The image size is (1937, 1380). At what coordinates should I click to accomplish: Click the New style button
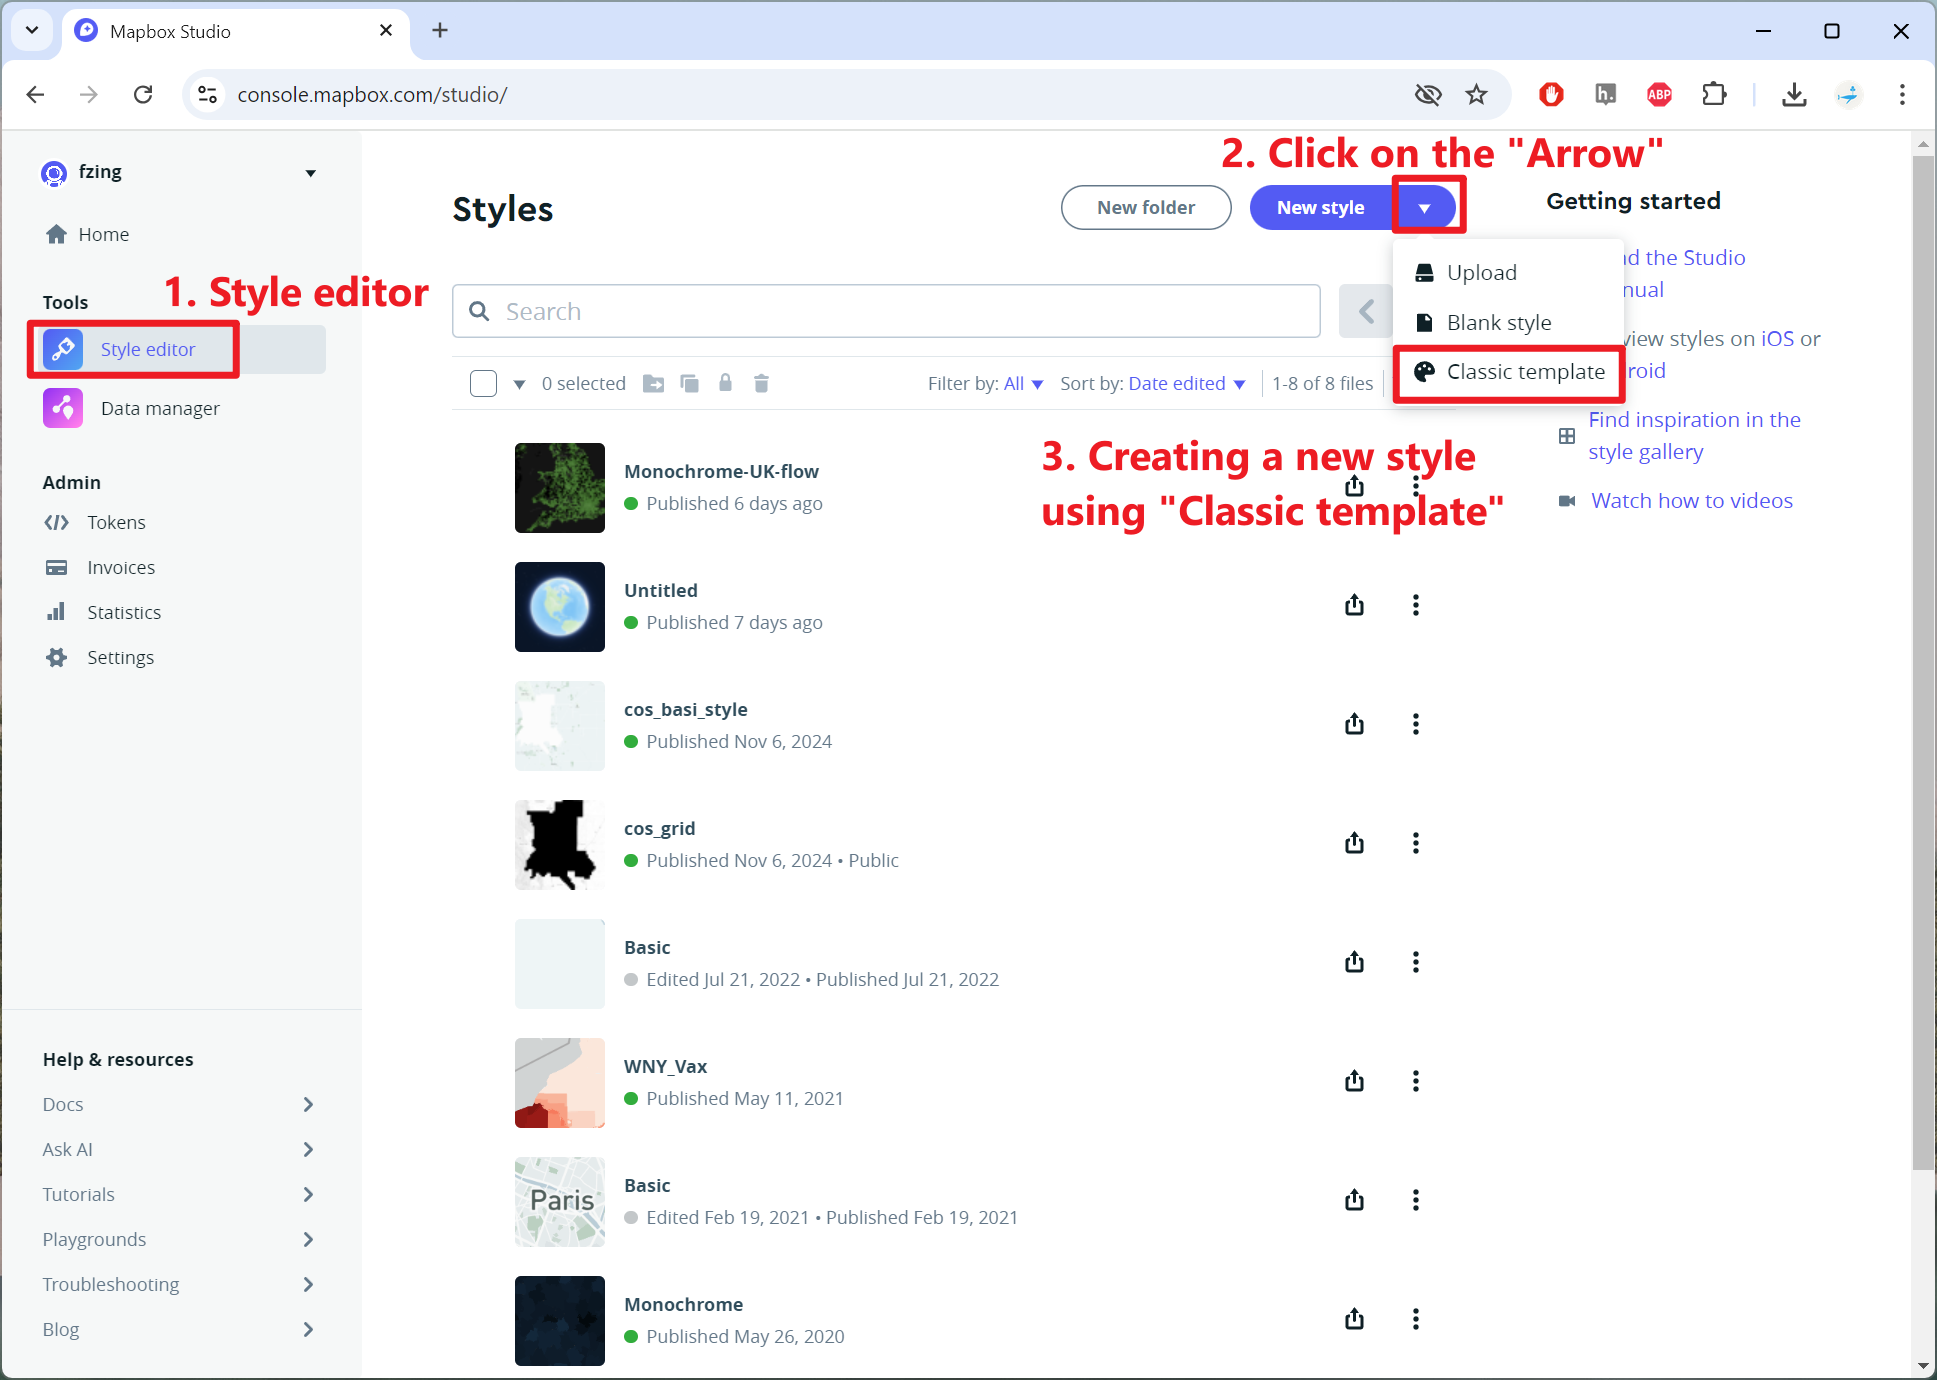(1320, 207)
